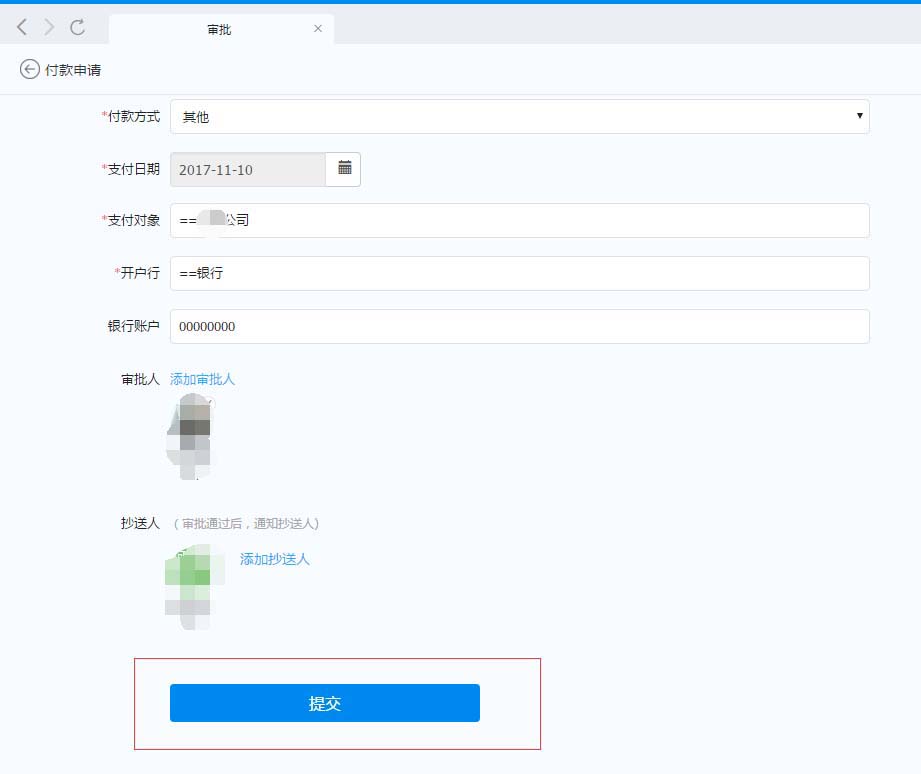Click the 银行账户 field with 00000000
The height and width of the screenshot is (774, 921).
pyautogui.click(x=520, y=327)
